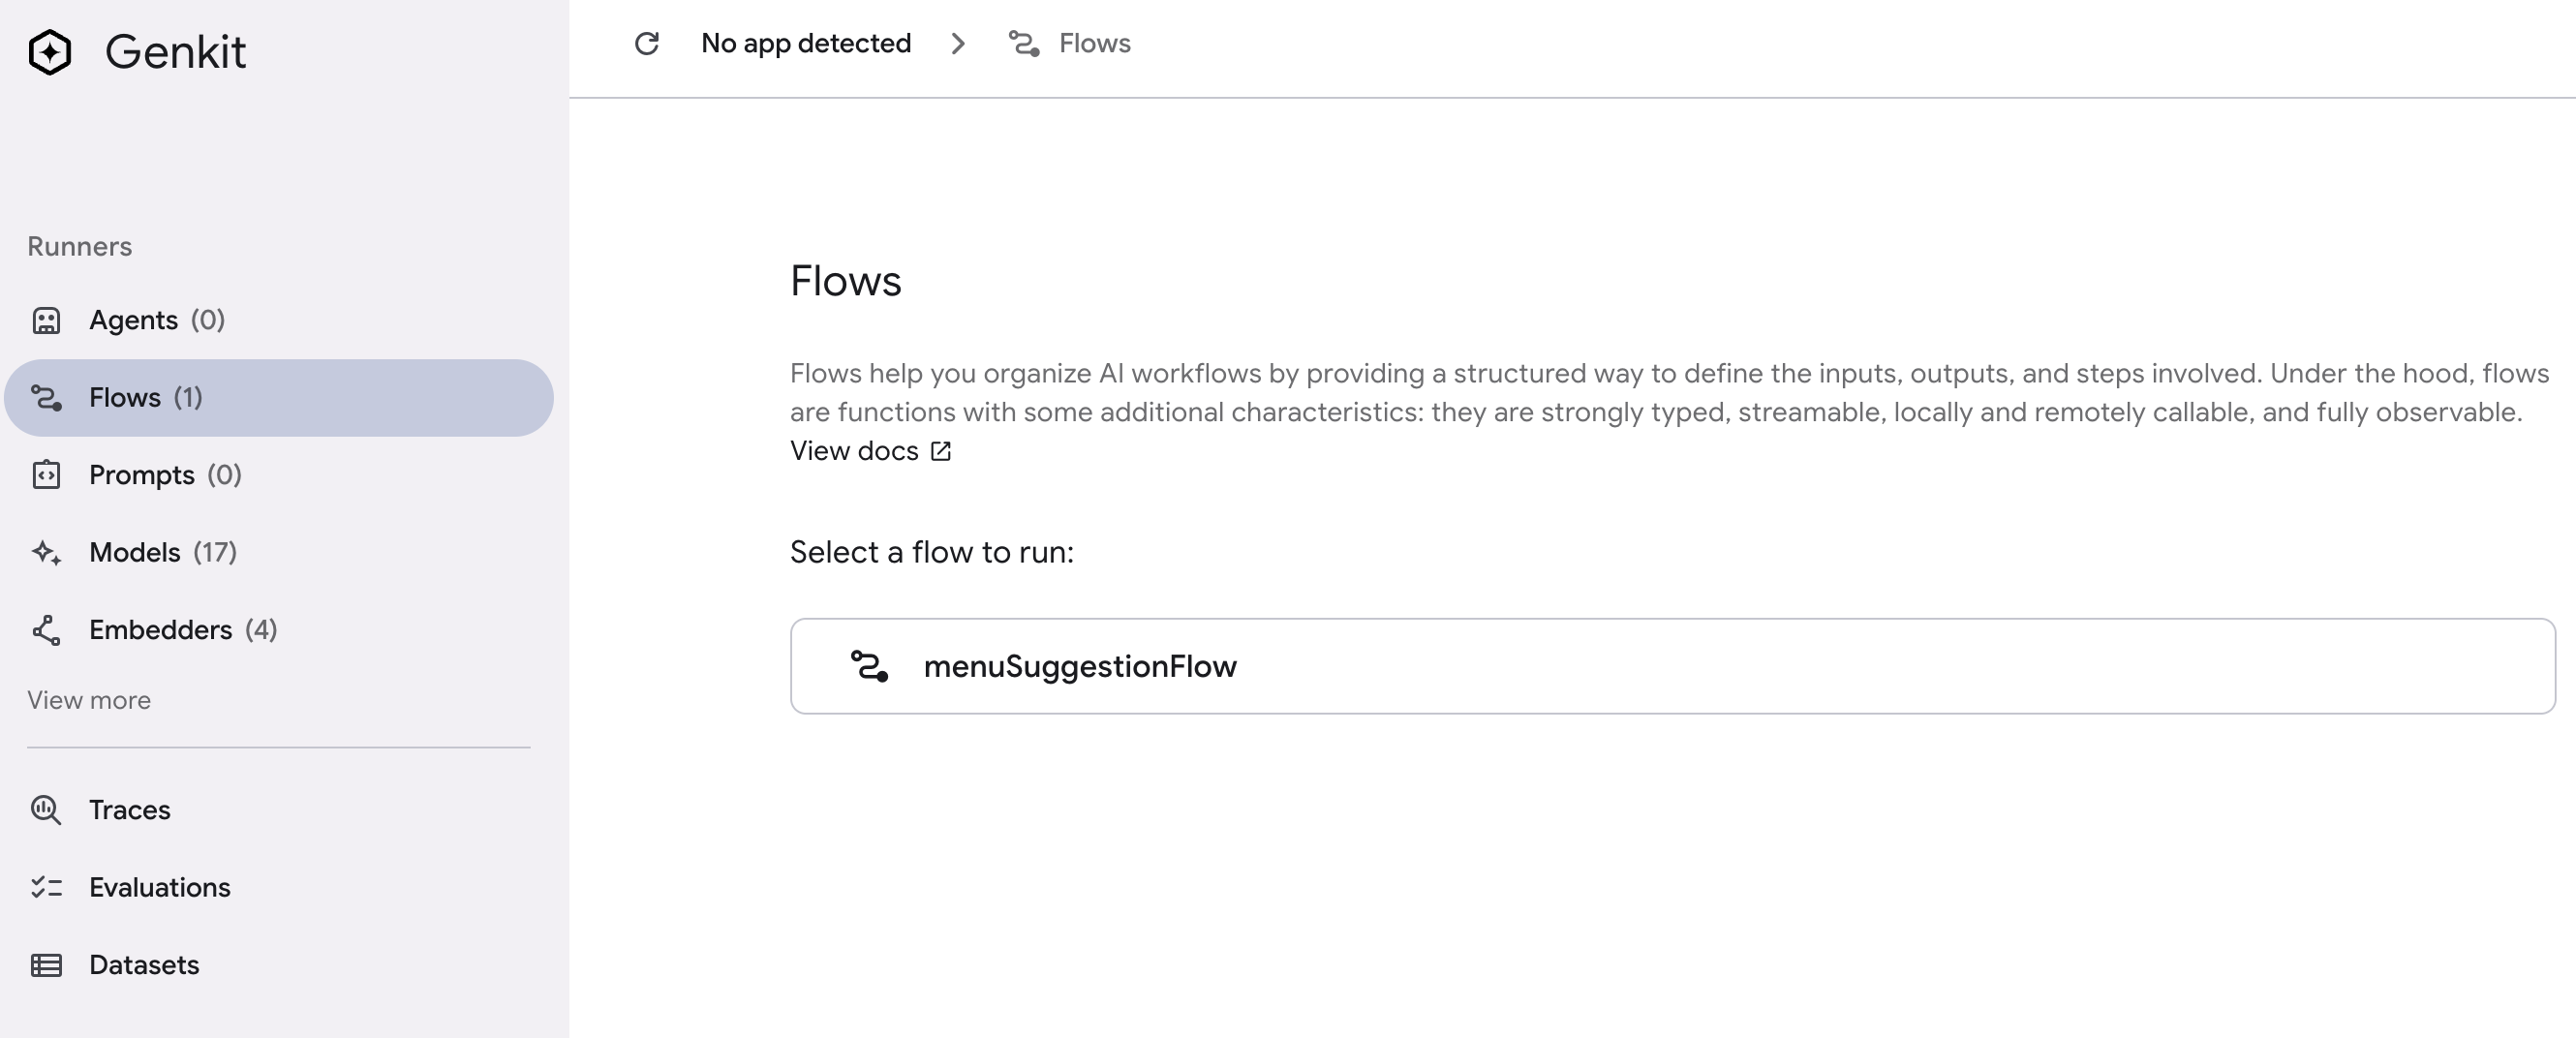This screenshot has width=2576, height=1038.
Task: Click the external link icon after View docs
Action: click(x=941, y=451)
